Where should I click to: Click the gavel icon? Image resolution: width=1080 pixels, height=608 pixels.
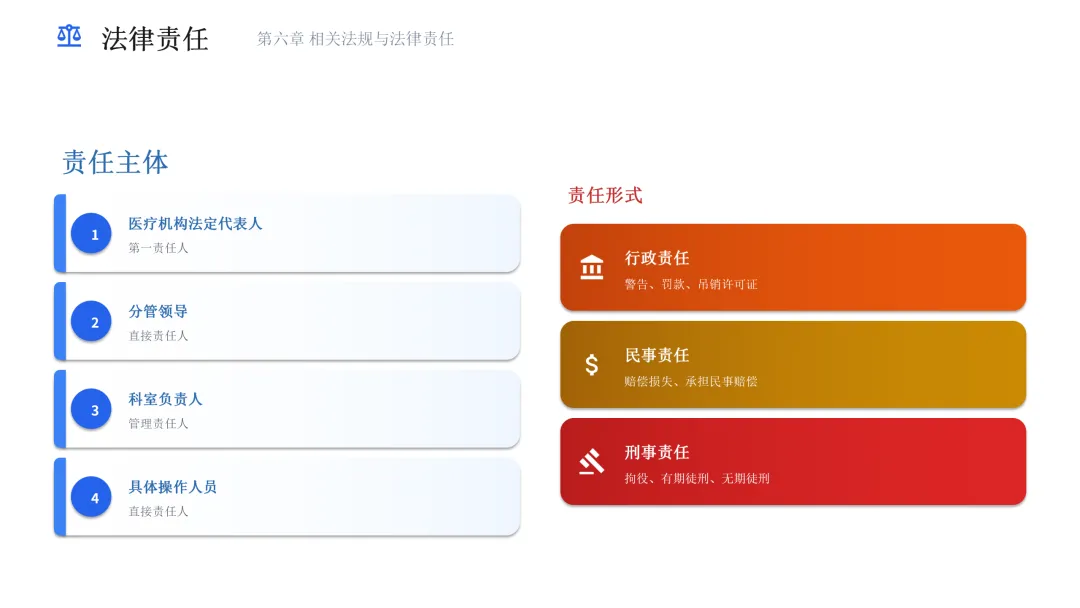click(592, 462)
